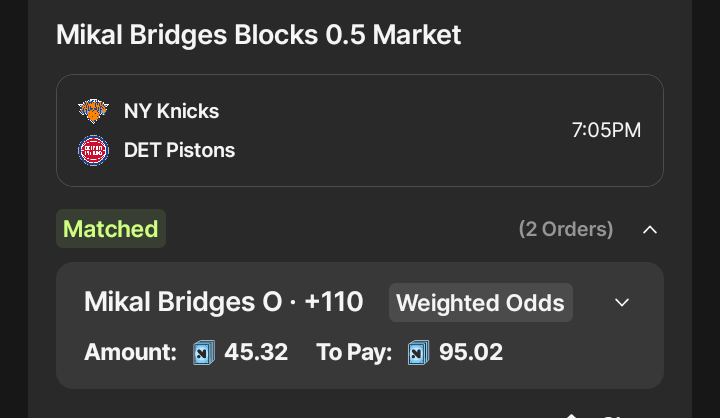720x418 pixels.
Task: Expand the Mikal Bridges O order details
Action: (622, 302)
